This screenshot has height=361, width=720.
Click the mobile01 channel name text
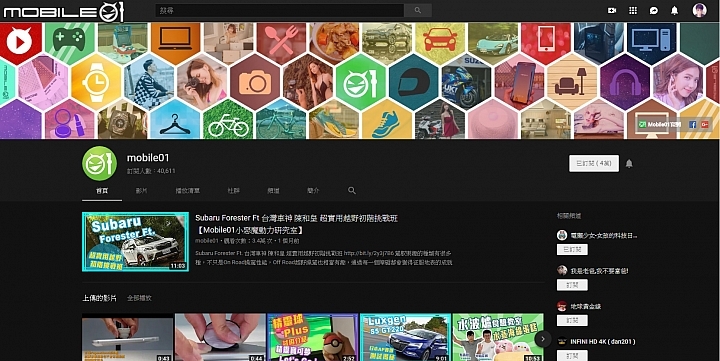click(148, 158)
